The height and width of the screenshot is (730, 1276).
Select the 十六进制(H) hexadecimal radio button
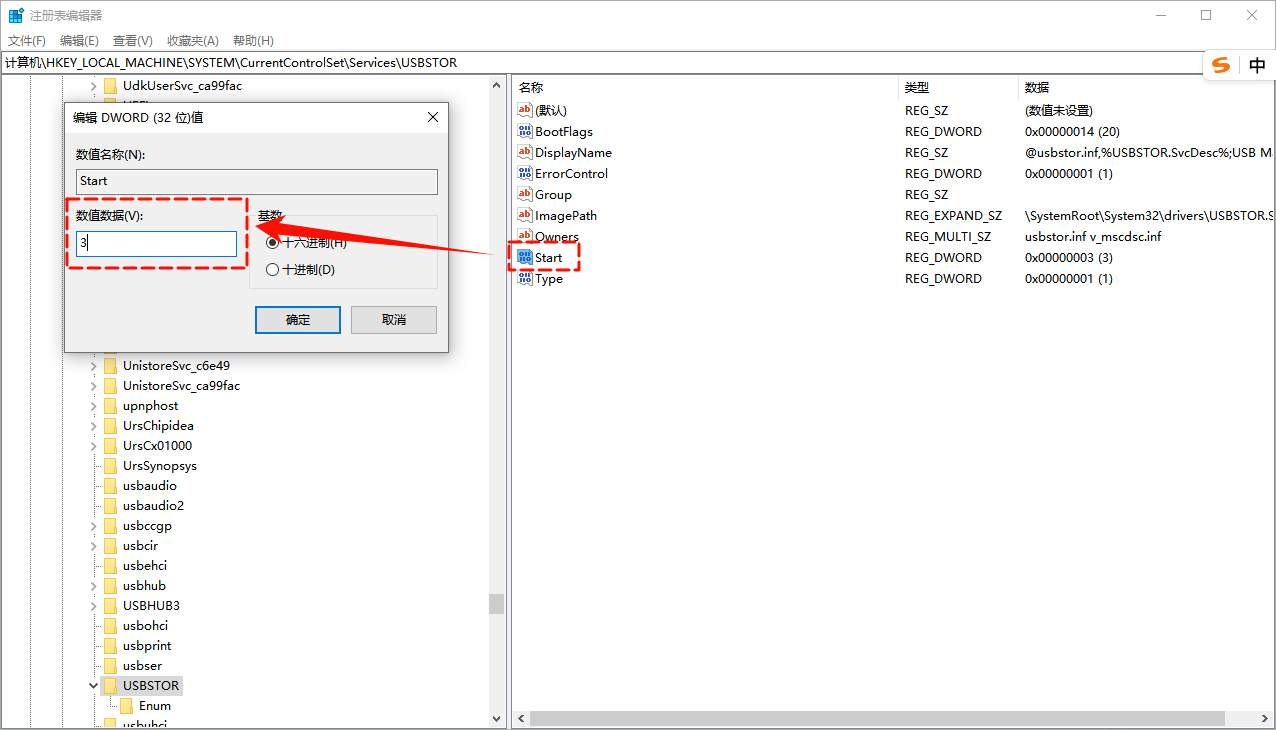click(273, 243)
